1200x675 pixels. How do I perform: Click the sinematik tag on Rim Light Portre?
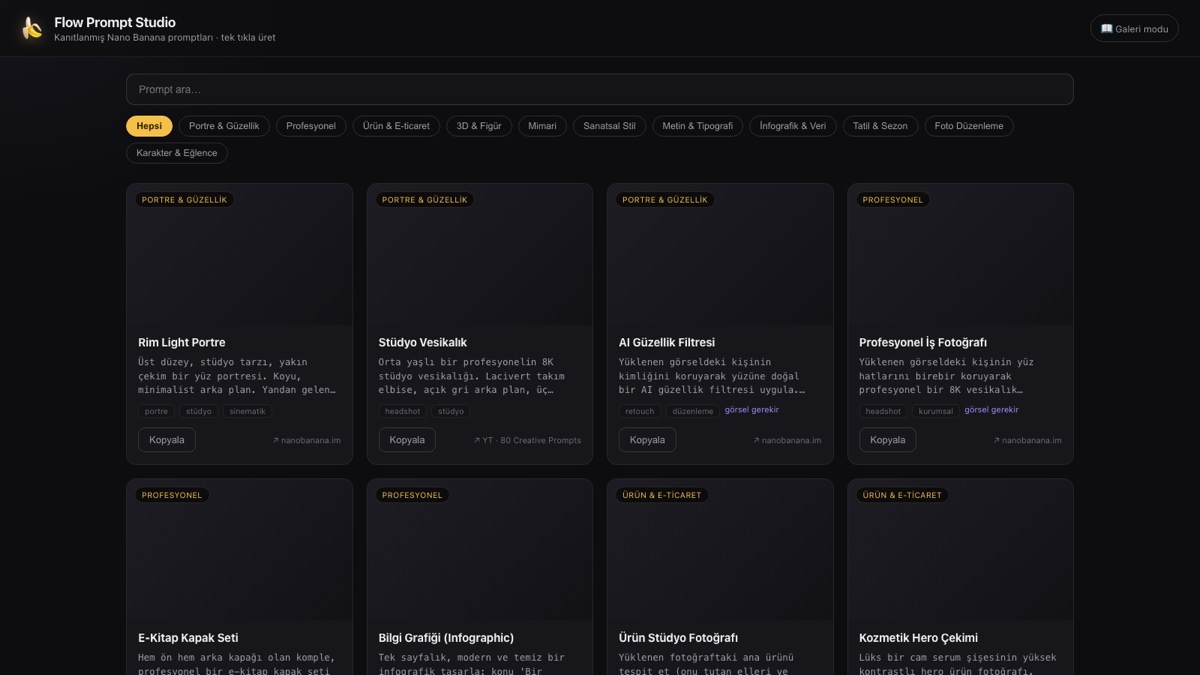coord(247,411)
